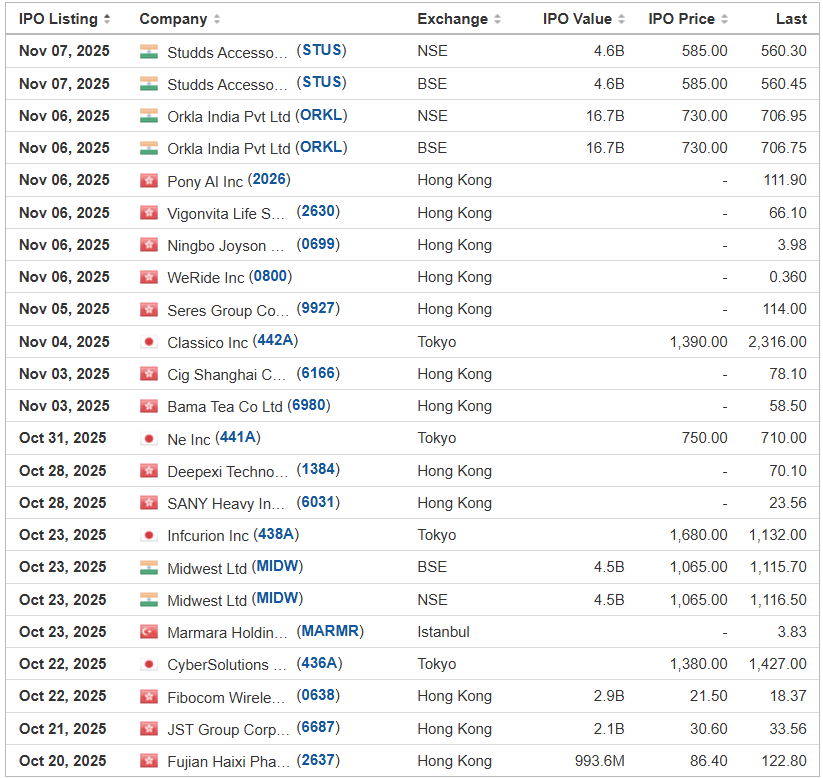This screenshot has height=778, width=823.
Task: Open the 442A ticker link
Action: tap(275, 341)
